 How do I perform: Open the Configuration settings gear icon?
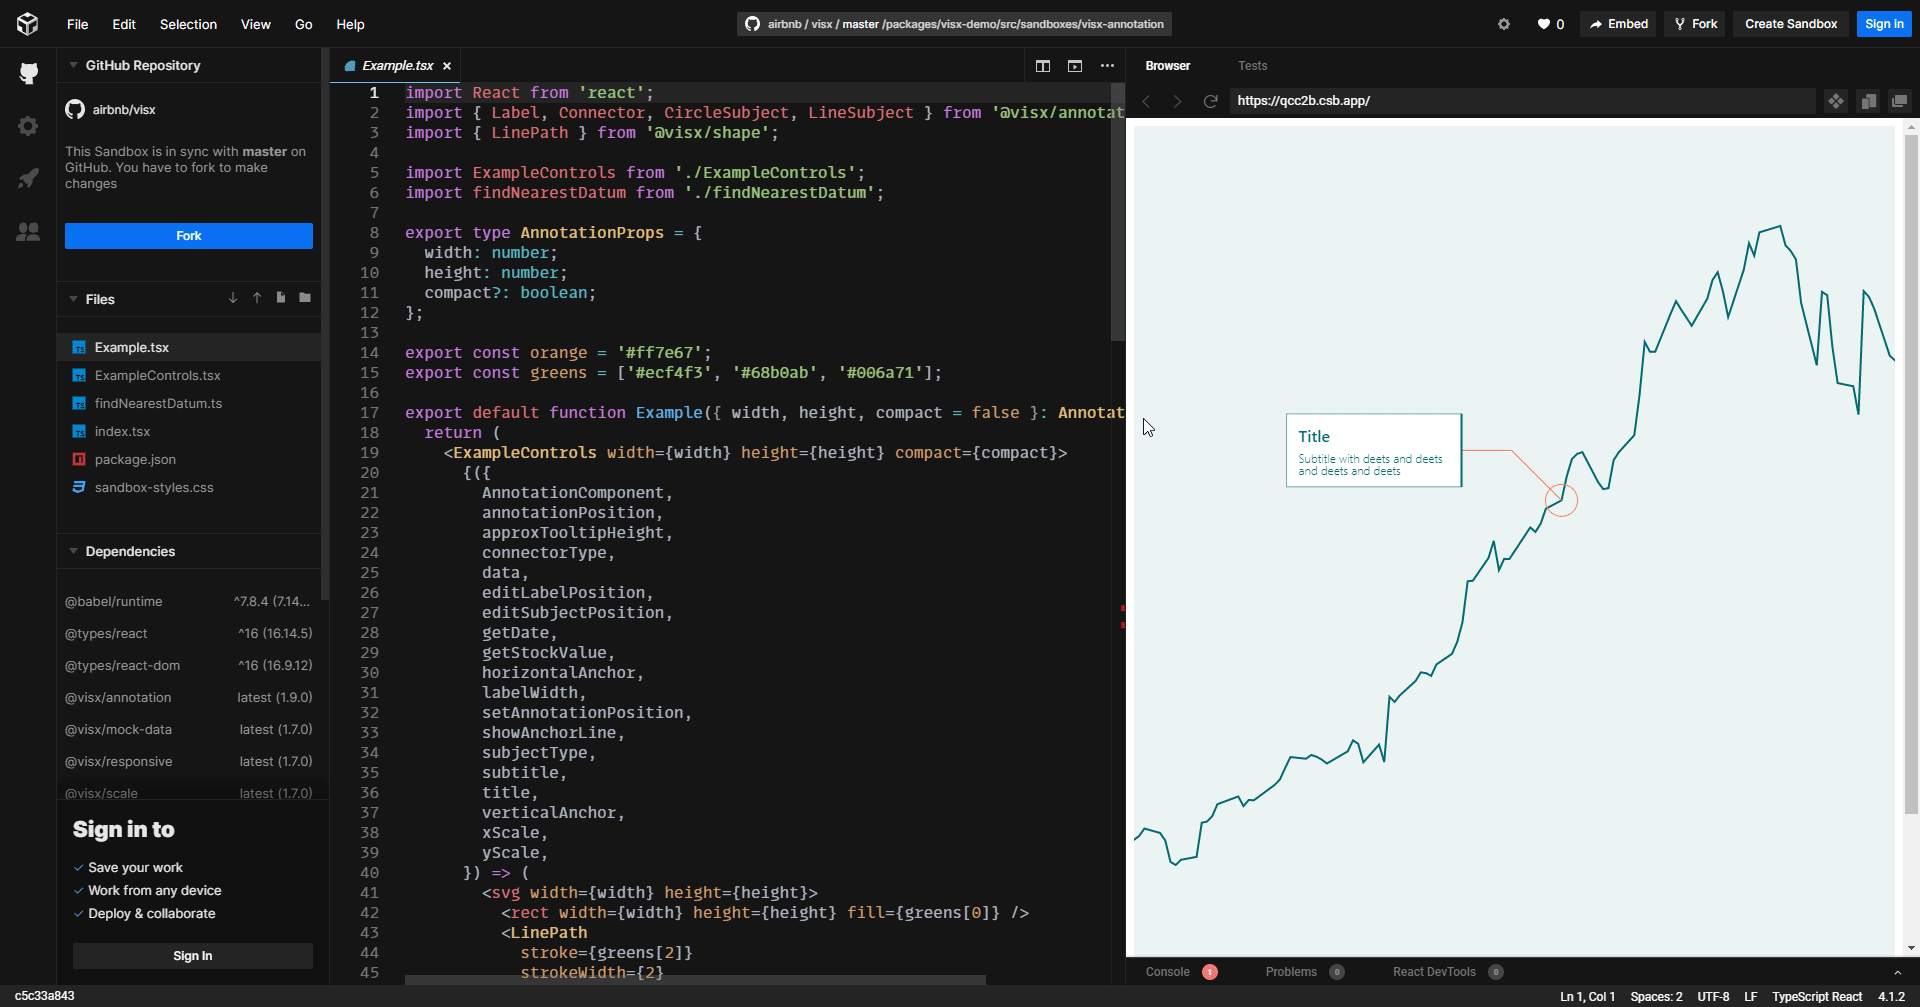[x=28, y=126]
